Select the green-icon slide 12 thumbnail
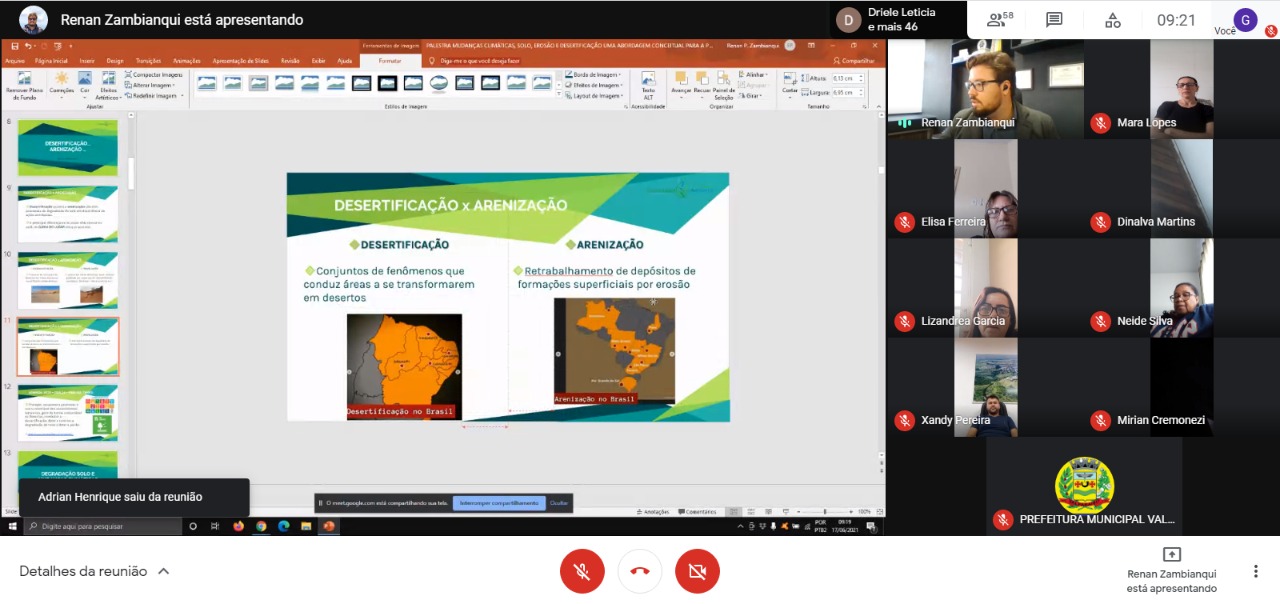 point(67,413)
